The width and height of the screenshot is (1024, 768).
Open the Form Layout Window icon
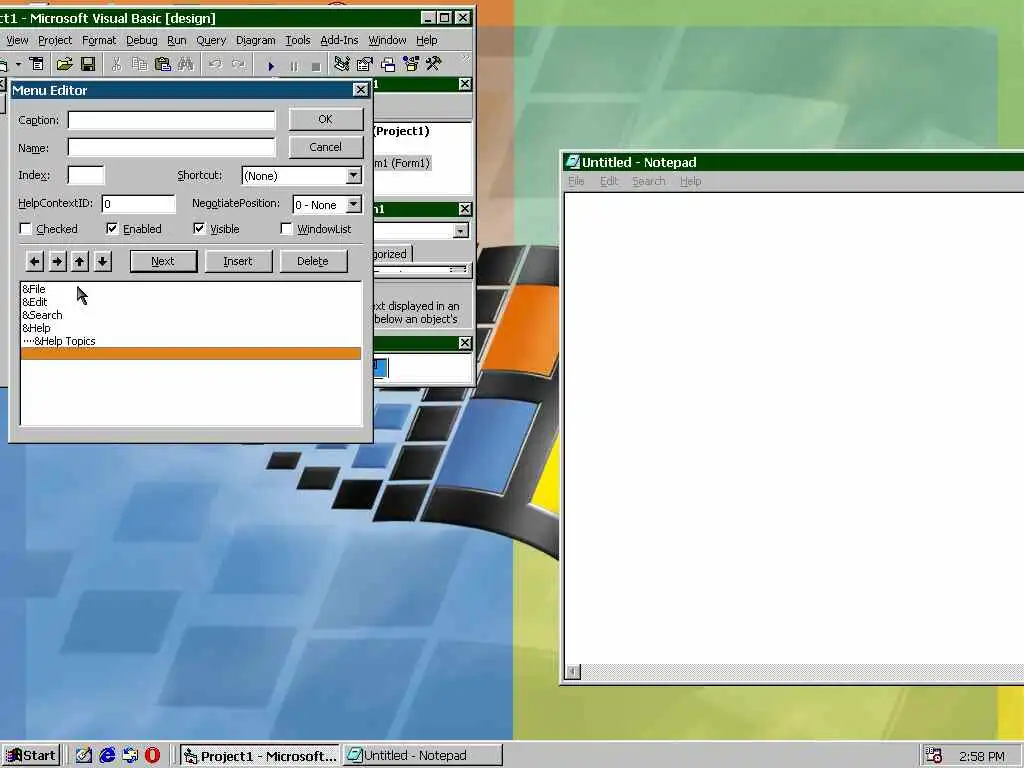[x=388, y=64]
